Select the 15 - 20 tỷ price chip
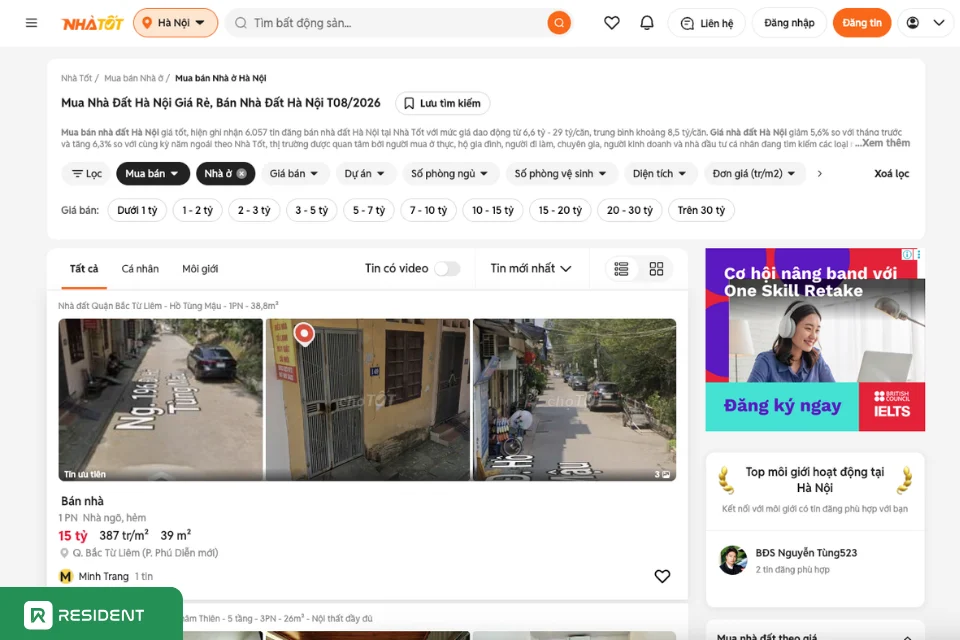960x640 pixels. pos(560,211)
